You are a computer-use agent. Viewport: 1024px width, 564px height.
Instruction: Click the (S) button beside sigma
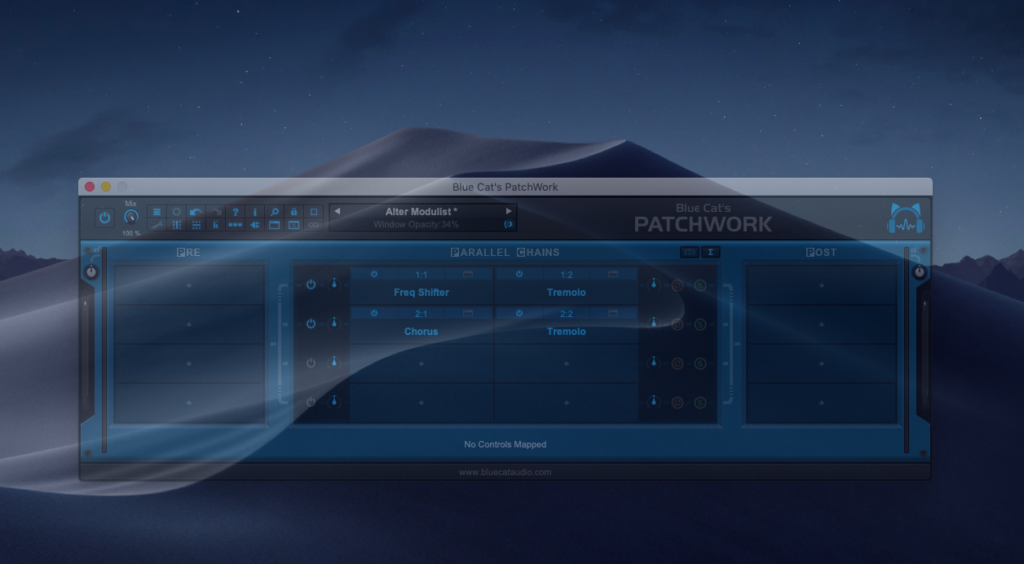[x=689, y=252]
